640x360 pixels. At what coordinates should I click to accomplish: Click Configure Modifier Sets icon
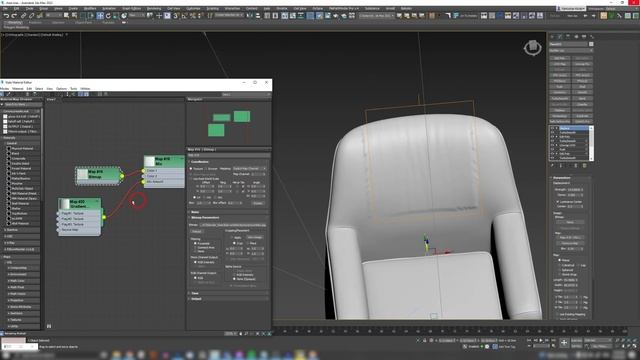(x=584, y=165)
